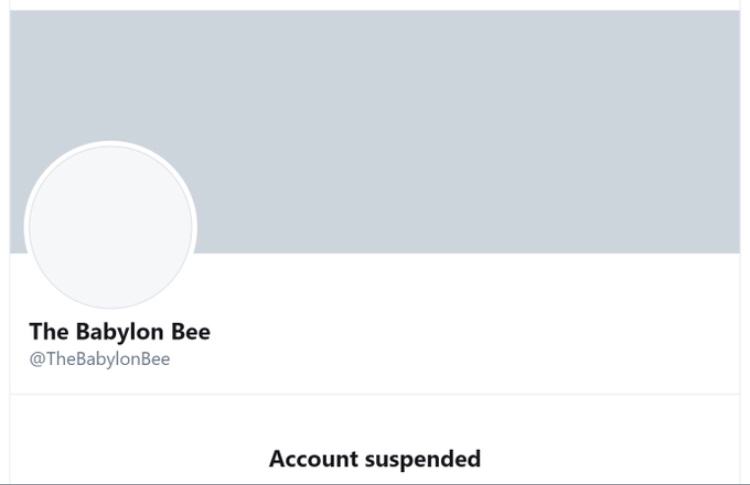This screenshot has height=485, width=750.
Task: Click the suspension notice text
Action: tap(374, 459)
